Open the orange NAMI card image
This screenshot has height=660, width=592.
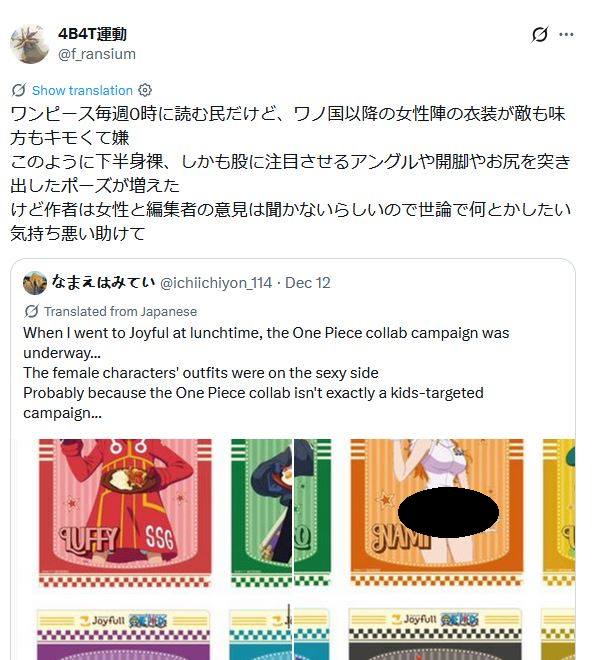437,513
